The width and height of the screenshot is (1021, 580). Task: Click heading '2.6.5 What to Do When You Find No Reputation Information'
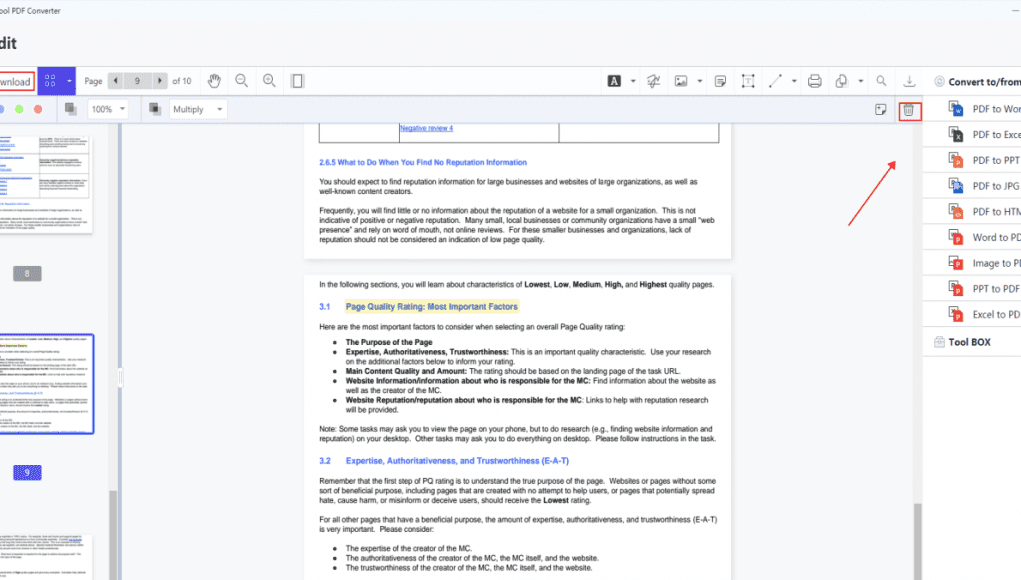423,163
